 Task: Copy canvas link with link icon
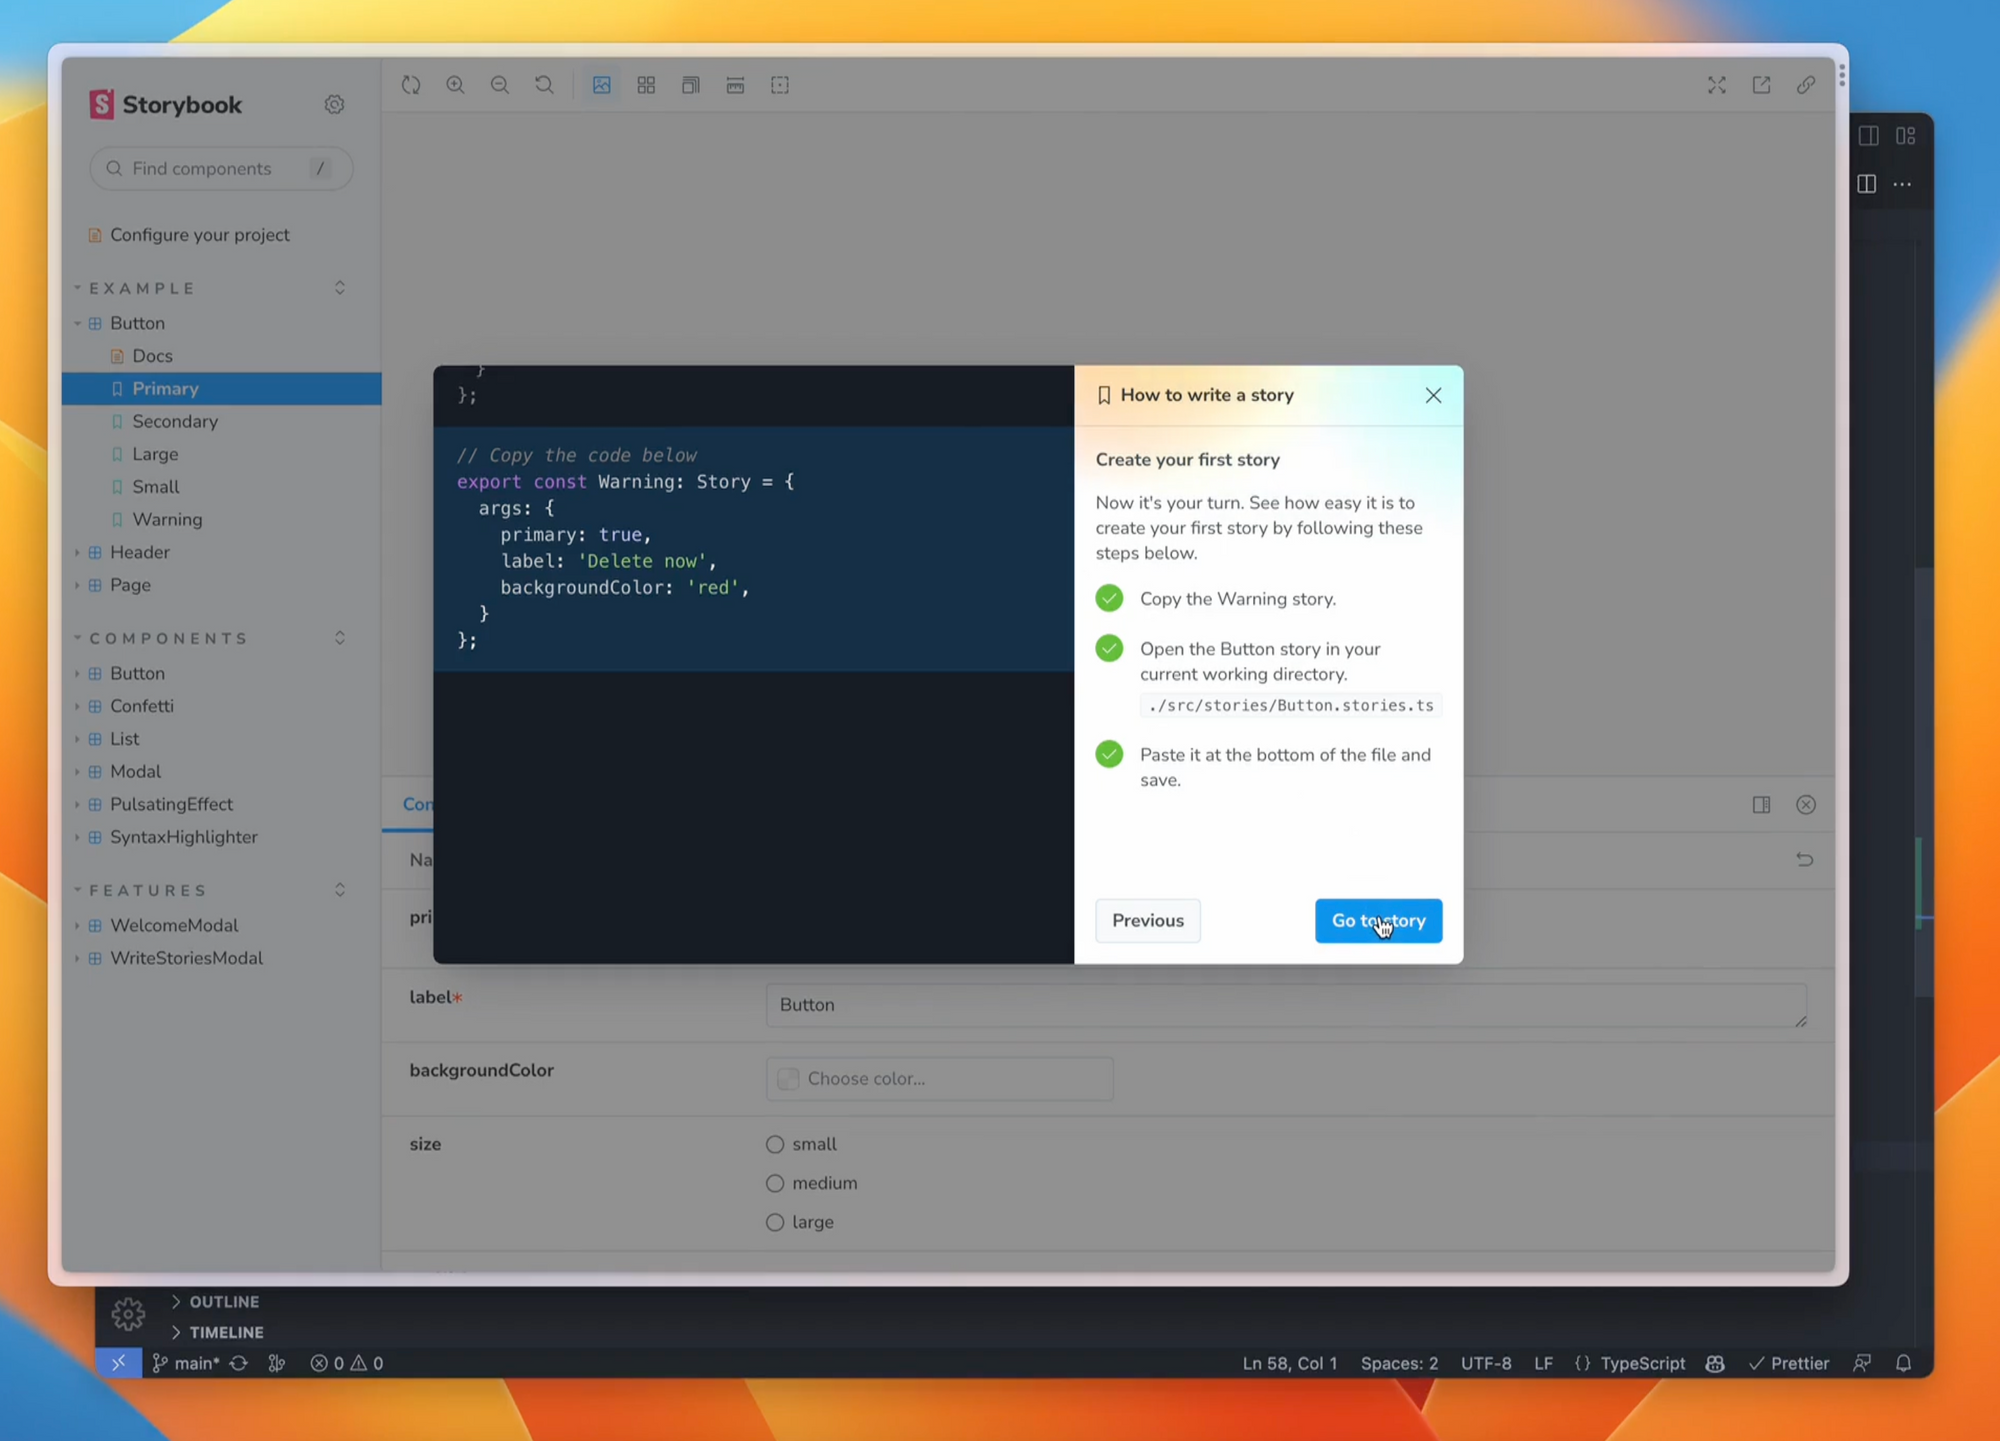[x=1806, y=85]
